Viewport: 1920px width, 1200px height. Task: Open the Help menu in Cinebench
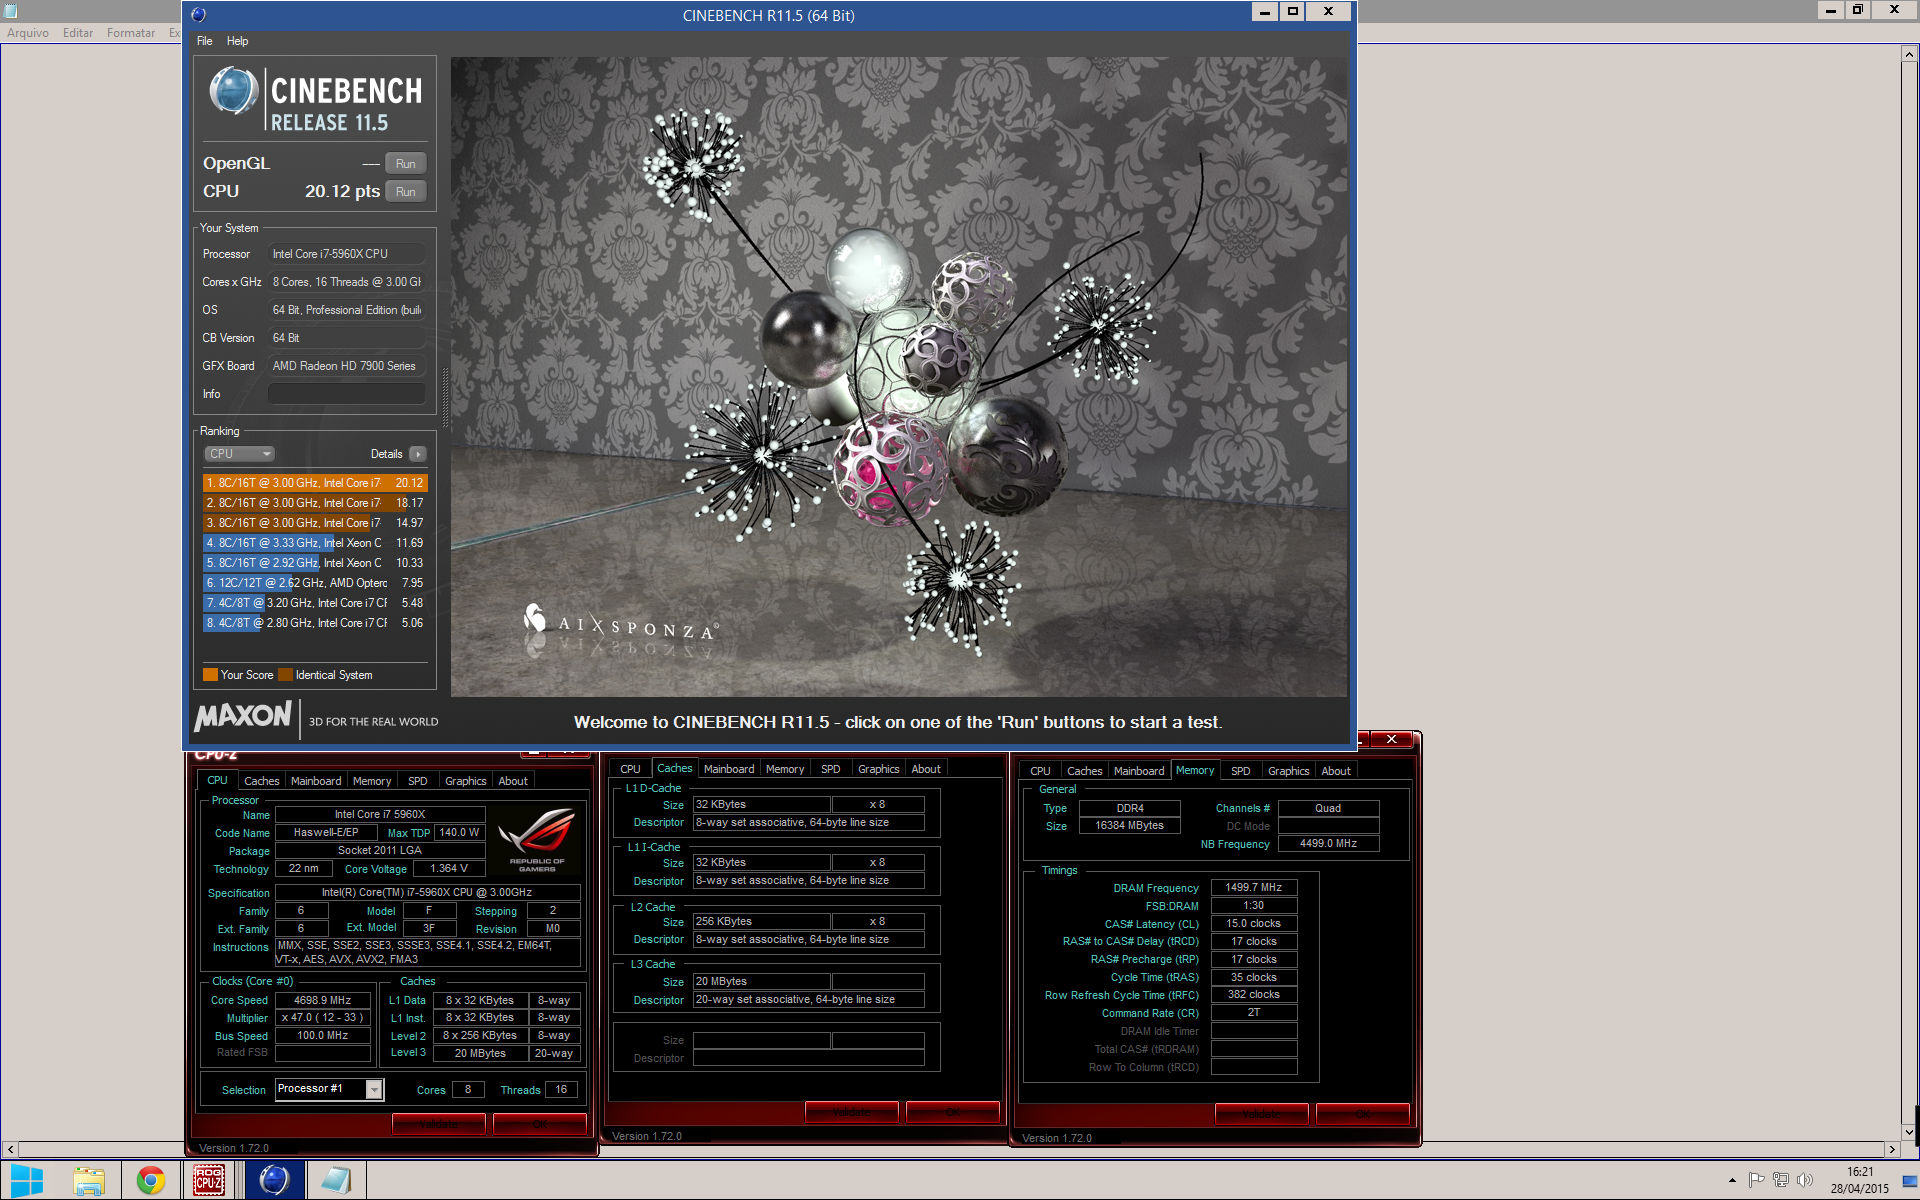[x=237, y=41]
